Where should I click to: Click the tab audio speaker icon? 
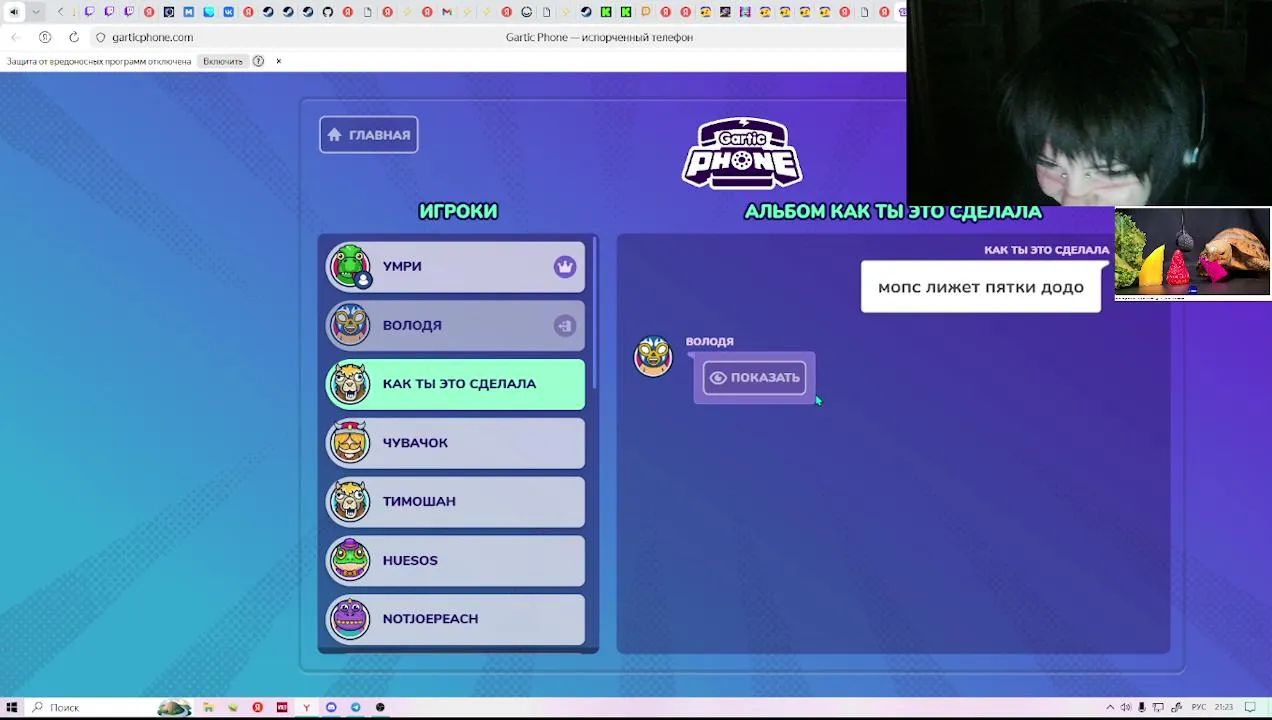(x=14, y=12)
